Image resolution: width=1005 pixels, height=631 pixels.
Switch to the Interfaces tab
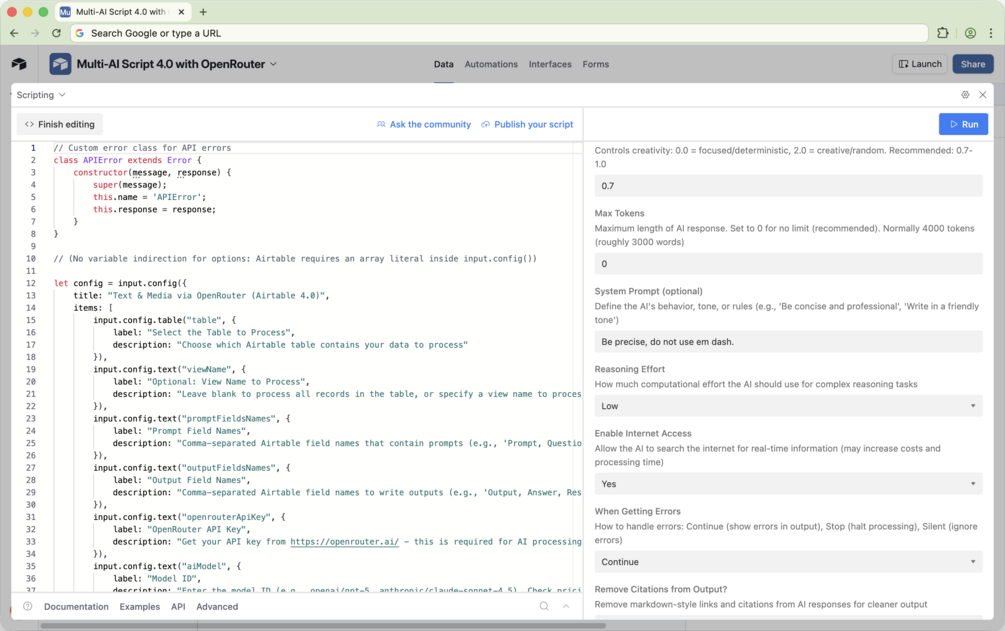(550, 64)
